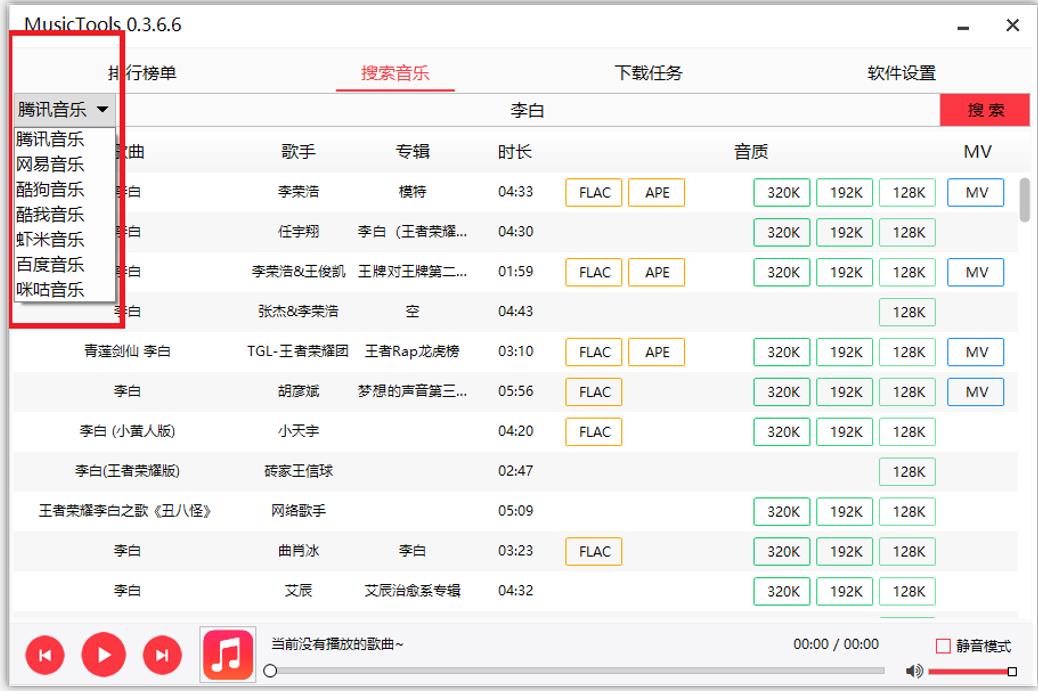Open MV for 李荣浩 模特 song
Image resolution: width=1038 pixels, height=691 pixels.
point(976,193)
